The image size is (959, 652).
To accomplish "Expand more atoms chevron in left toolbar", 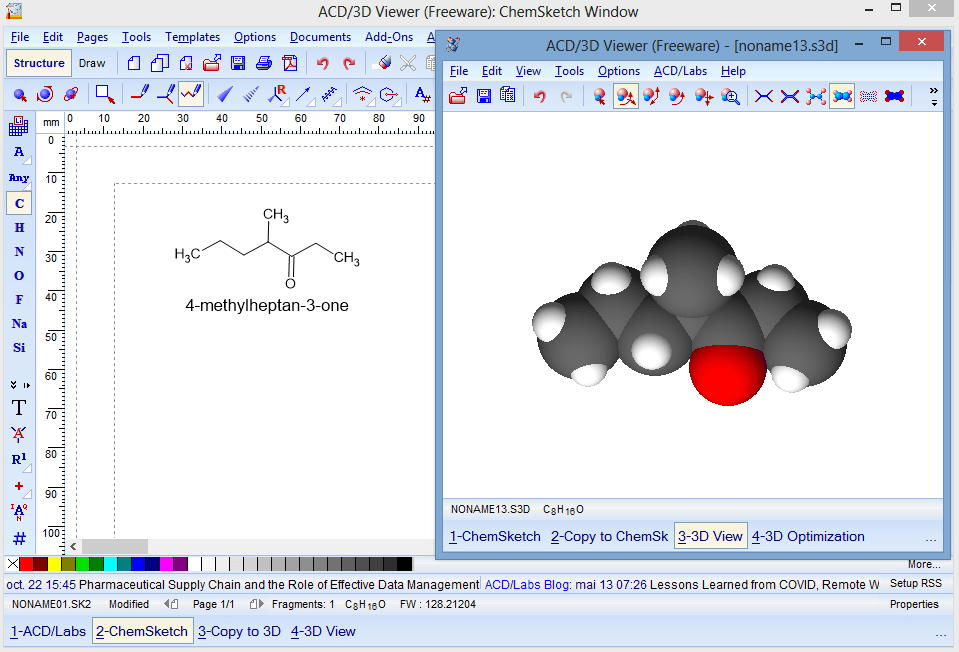I will [19, 384].
